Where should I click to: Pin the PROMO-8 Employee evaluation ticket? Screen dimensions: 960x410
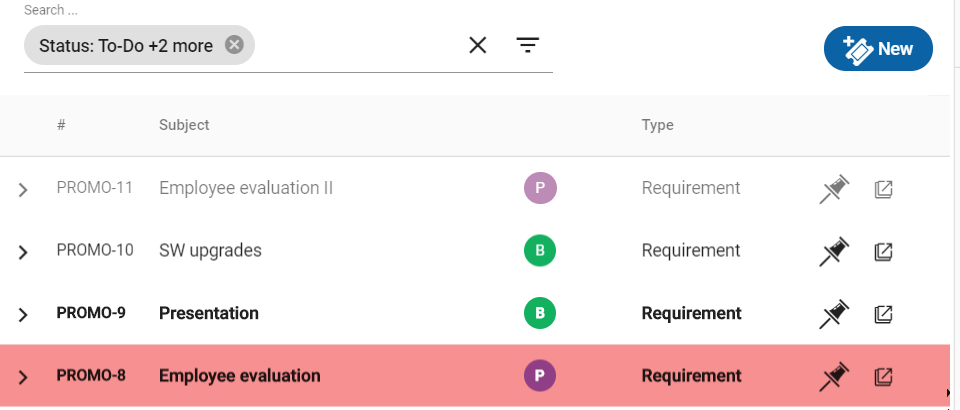coord(834,376)
